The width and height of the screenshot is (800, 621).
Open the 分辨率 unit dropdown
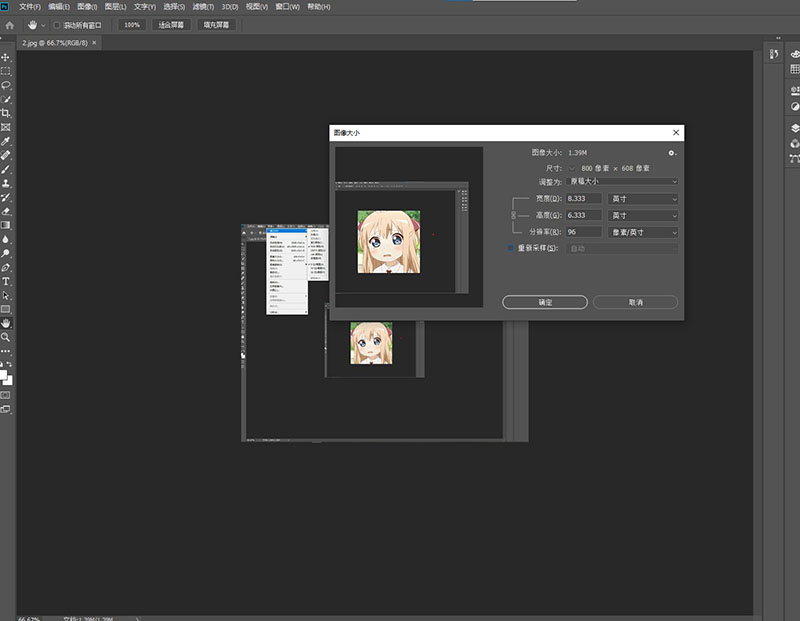tap(643, 232)
